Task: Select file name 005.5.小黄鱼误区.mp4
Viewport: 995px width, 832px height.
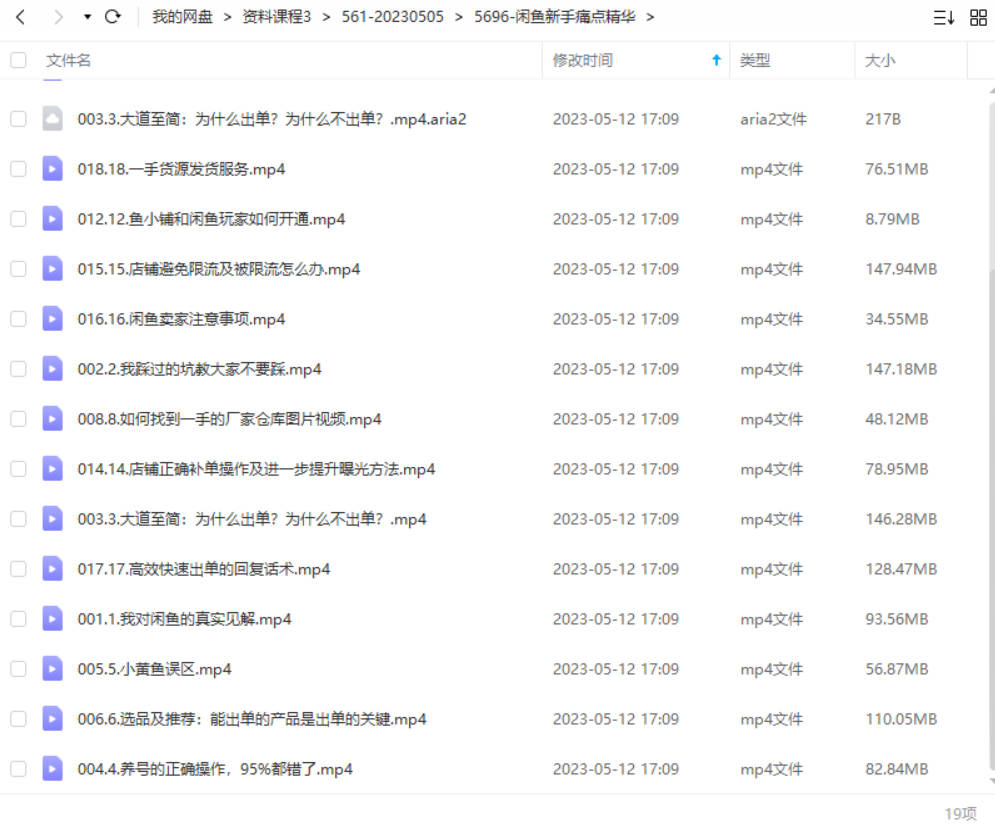Action: tap(154, 669)
